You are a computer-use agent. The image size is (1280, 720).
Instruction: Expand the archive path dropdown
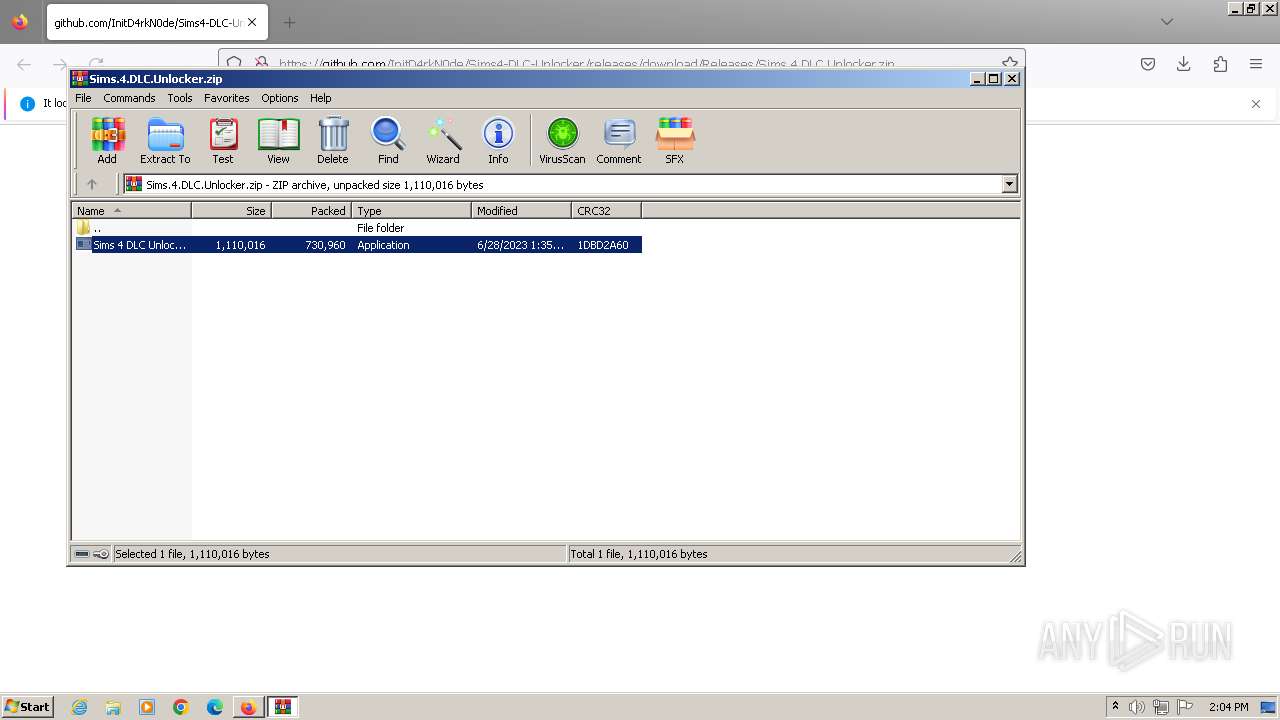tap(1009, 184)
